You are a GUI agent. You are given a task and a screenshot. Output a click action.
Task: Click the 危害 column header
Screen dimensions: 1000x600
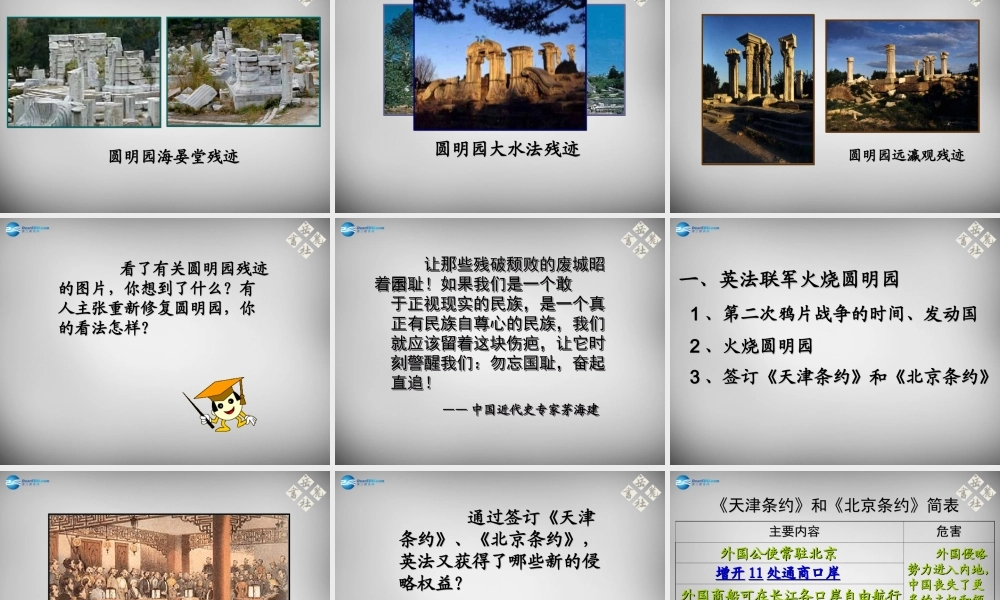click(949, 531)
